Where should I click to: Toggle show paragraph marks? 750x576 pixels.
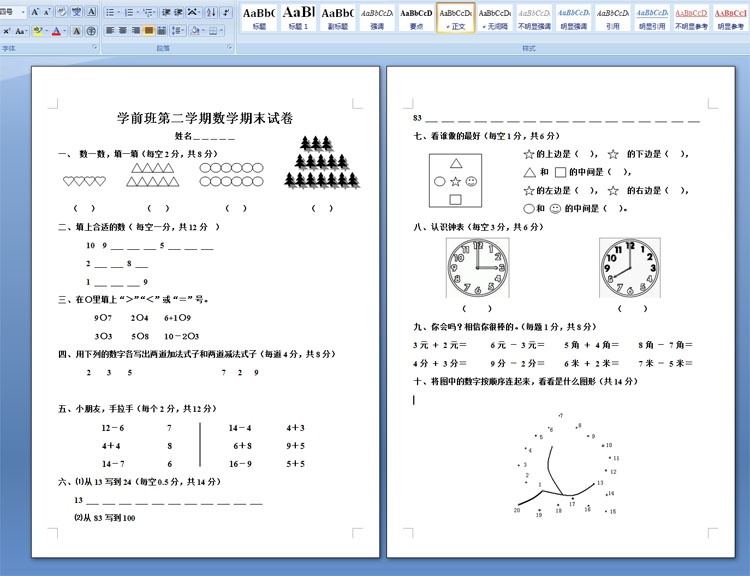tap(226, 12)
